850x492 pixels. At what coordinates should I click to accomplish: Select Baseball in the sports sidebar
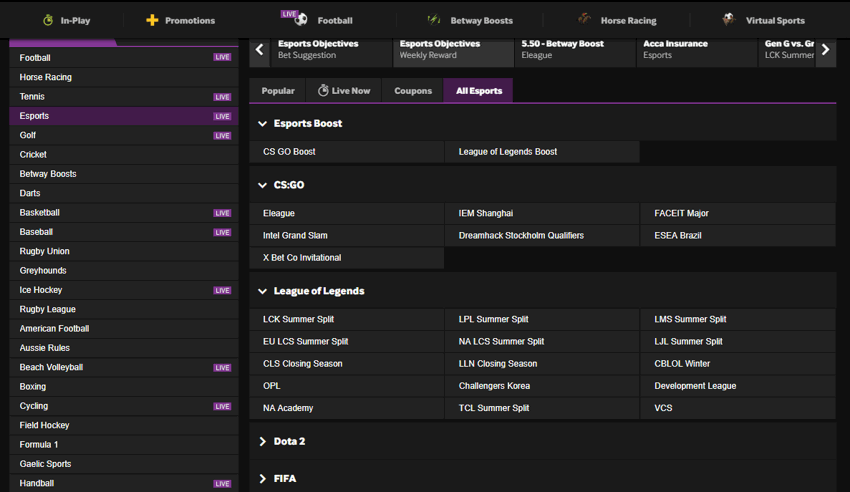124,232
